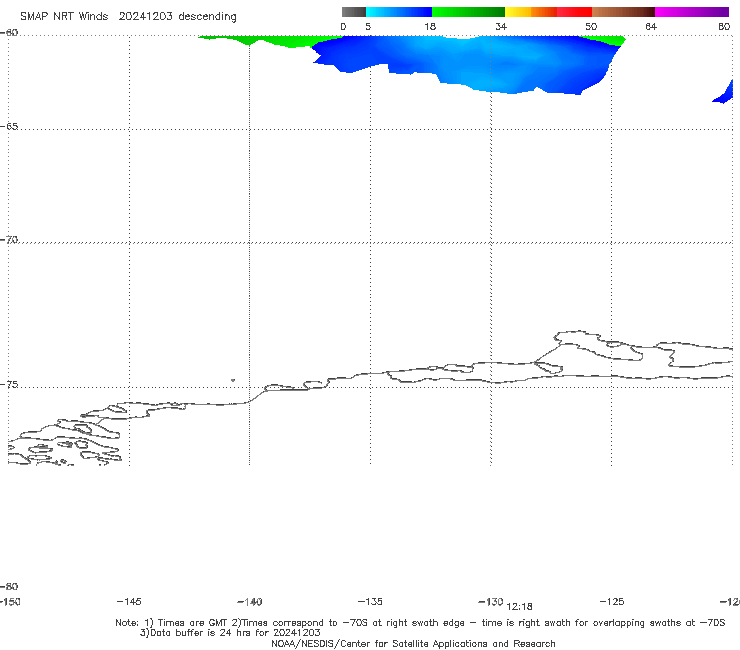Click the color bar label '50'
Screen dimensions: 740x650
coord(591,26)
